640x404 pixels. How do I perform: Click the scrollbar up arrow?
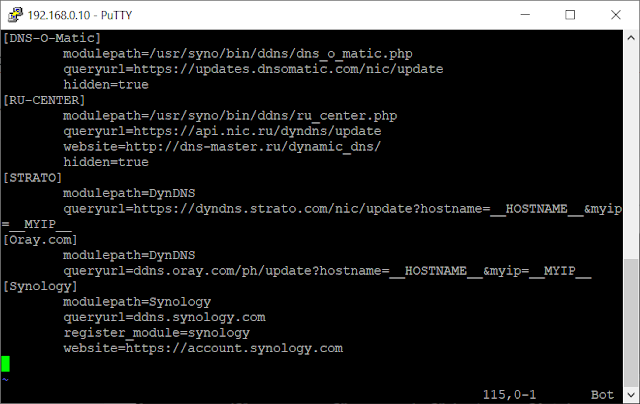(631, 38)
